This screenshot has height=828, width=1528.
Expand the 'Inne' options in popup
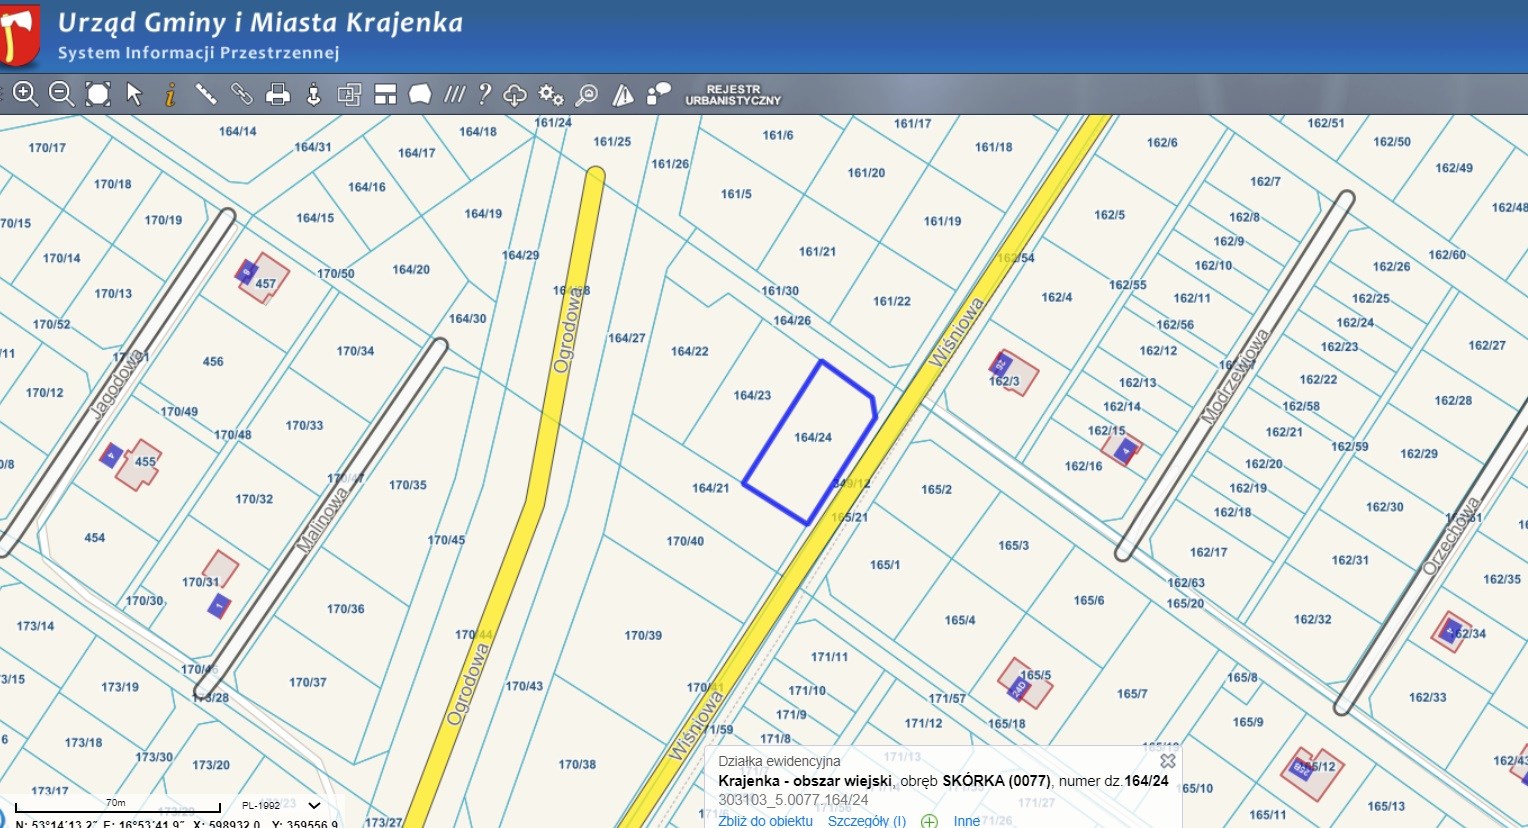click(x=966, y=821)
